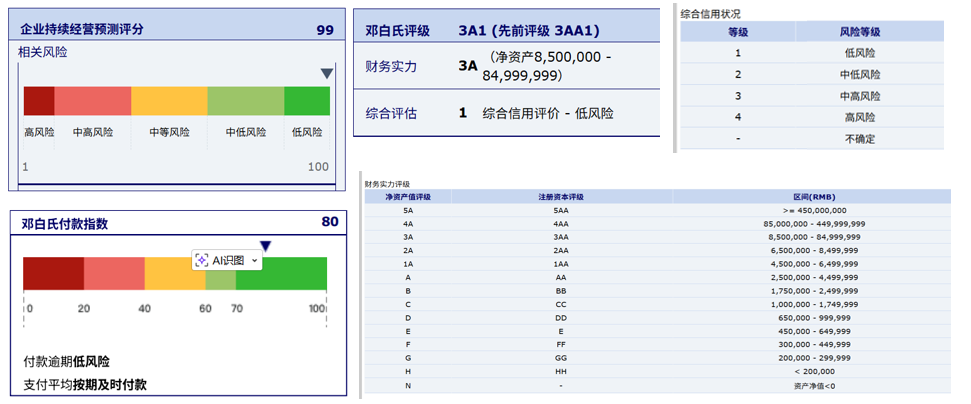The height and width of the screenshot is (404, 971).
Task: Click the 1,000,000 - 1,749,999 range cell
Action: [814, 304]
